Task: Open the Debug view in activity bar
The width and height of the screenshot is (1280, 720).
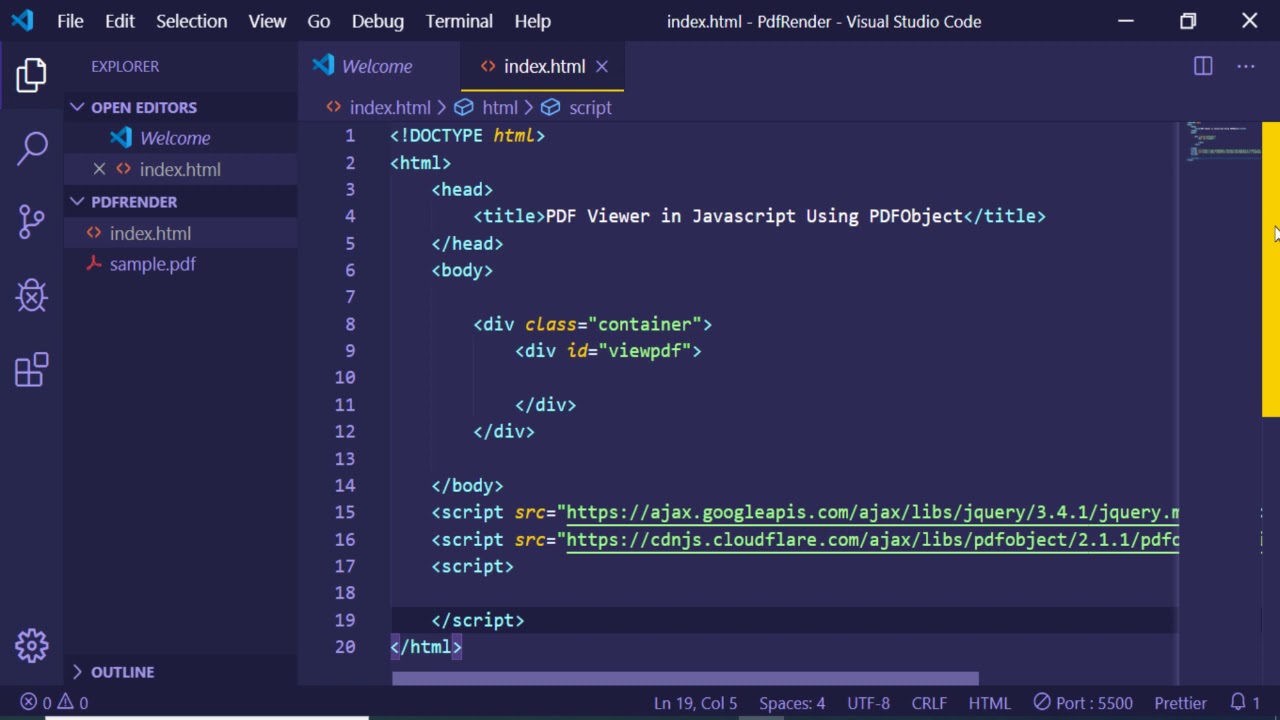Action: coord(32,295)
